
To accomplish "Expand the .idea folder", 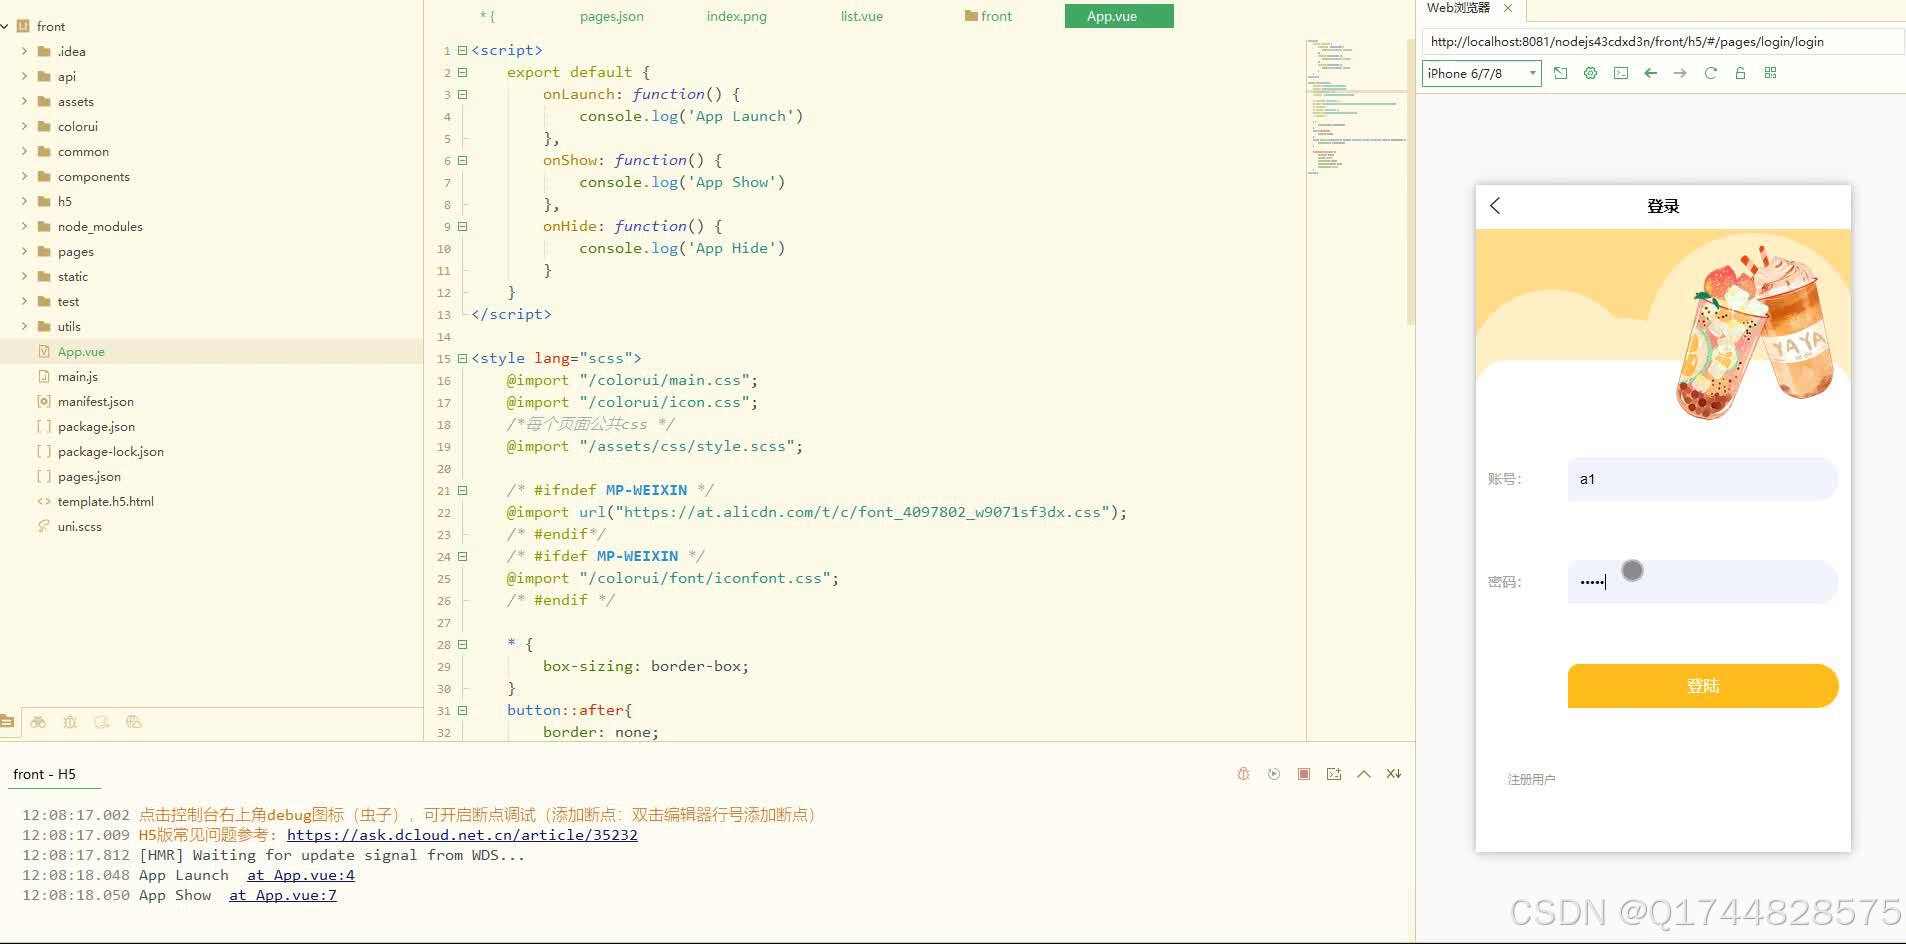I will click(x=24, y=51).
